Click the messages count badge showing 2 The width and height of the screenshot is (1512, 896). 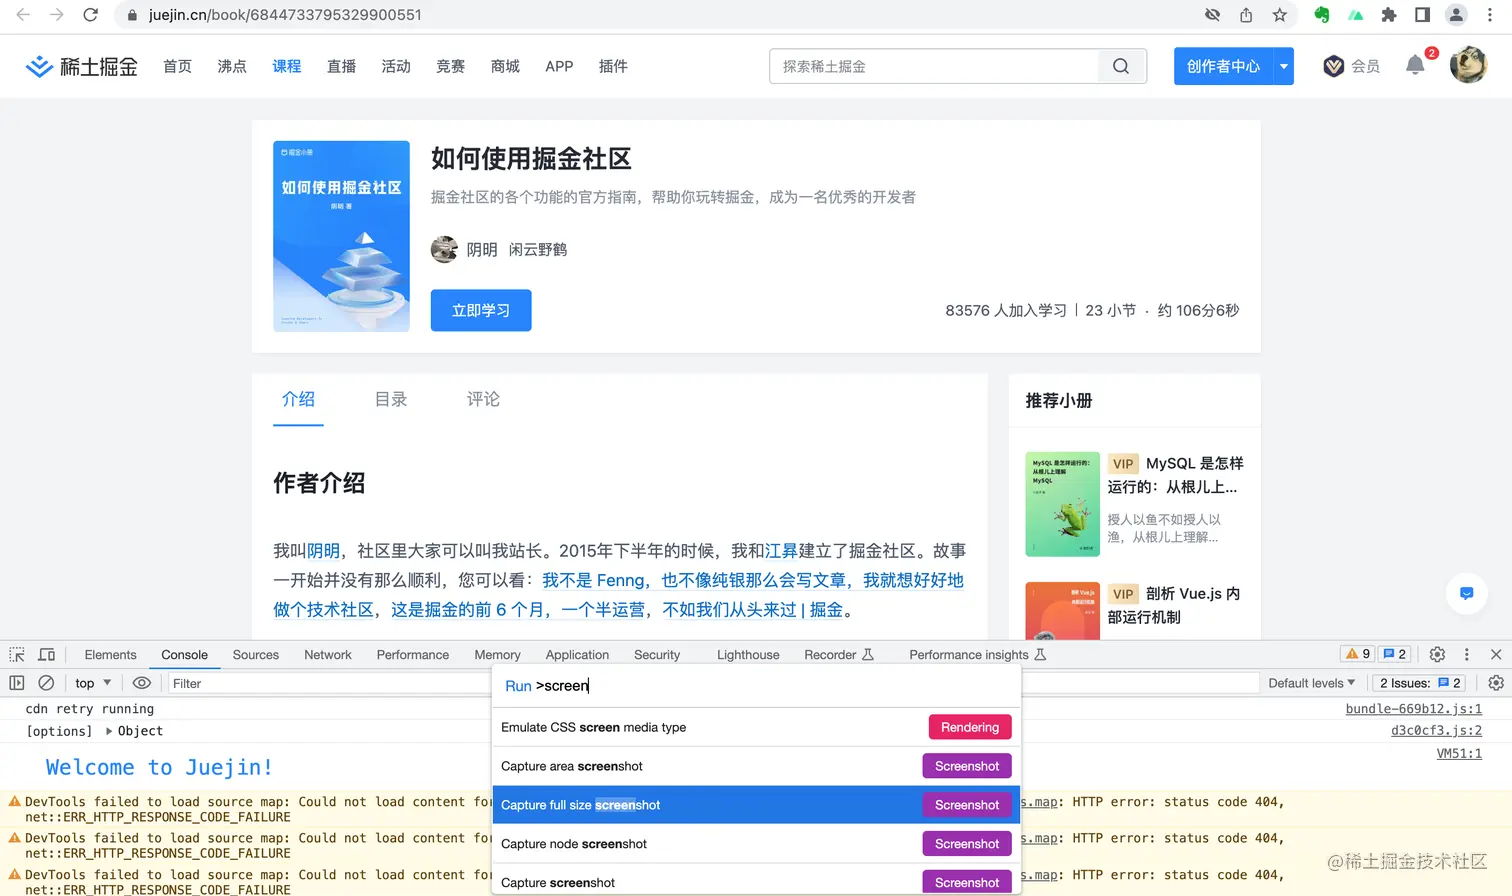(1394, 654)
